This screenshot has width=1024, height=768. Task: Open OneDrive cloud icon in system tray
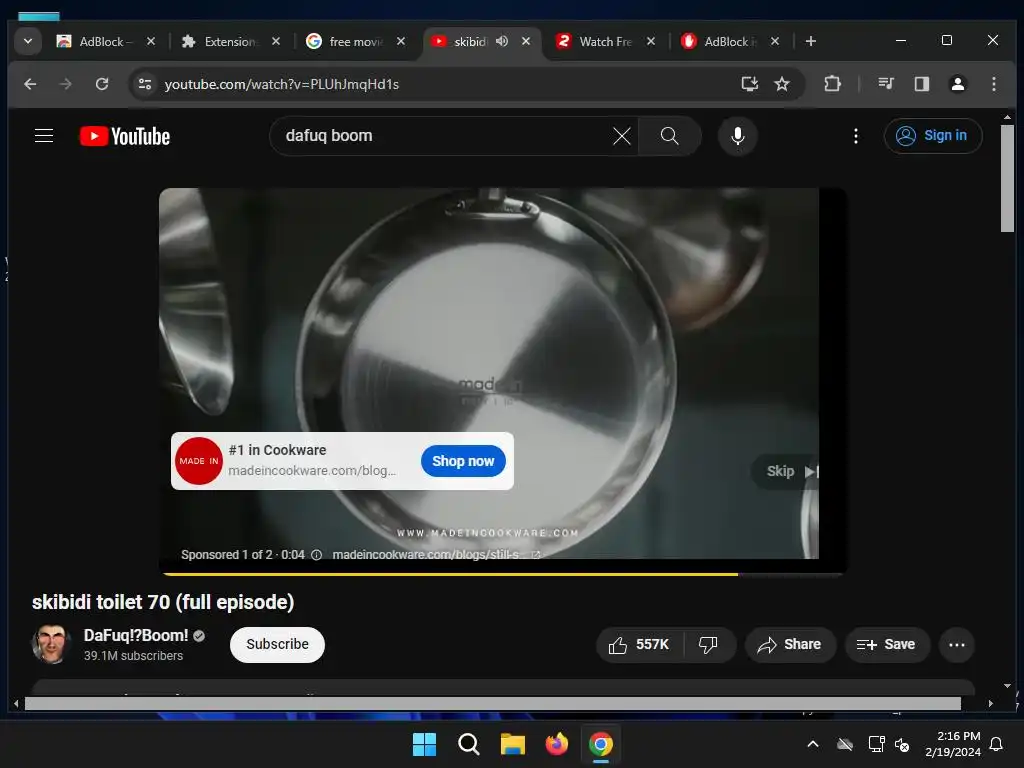pos(845,744)
